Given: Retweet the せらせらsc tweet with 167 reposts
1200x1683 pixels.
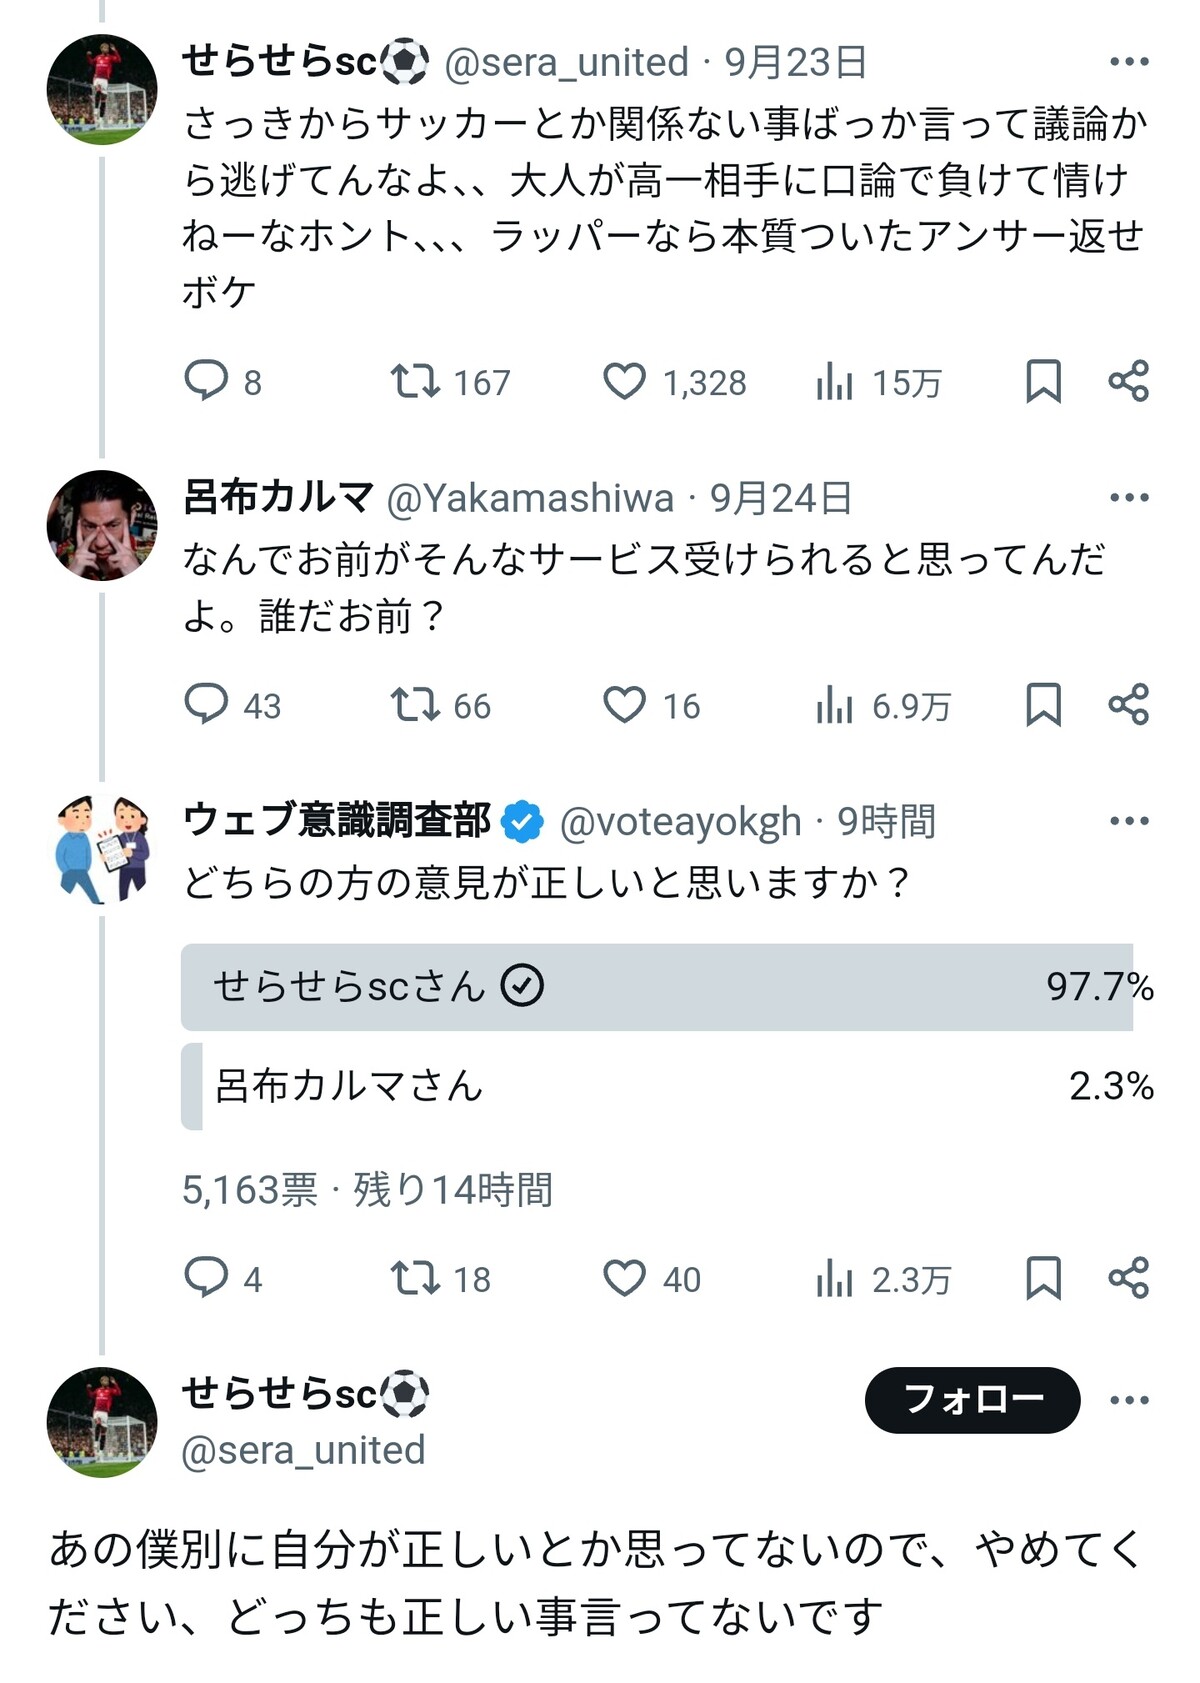Looking at the screenshot, I should click(414, 381).
